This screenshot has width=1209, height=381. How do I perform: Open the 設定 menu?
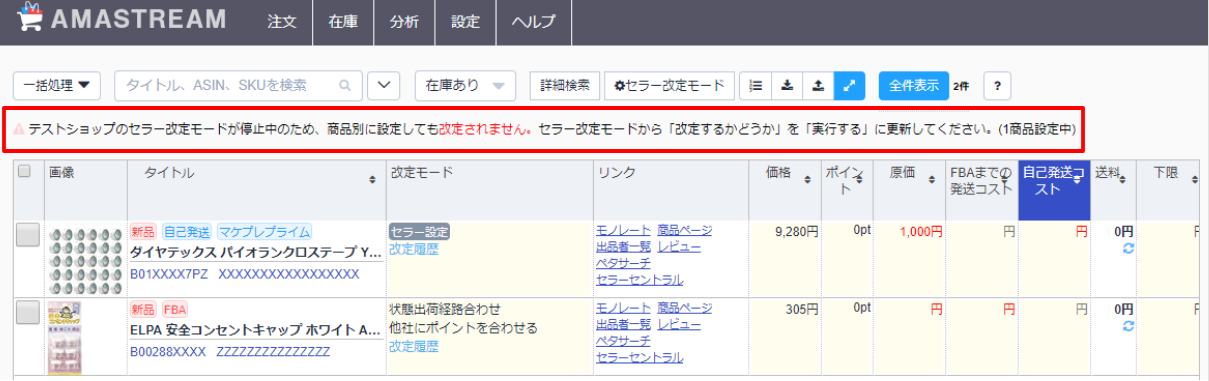[465, 22]
